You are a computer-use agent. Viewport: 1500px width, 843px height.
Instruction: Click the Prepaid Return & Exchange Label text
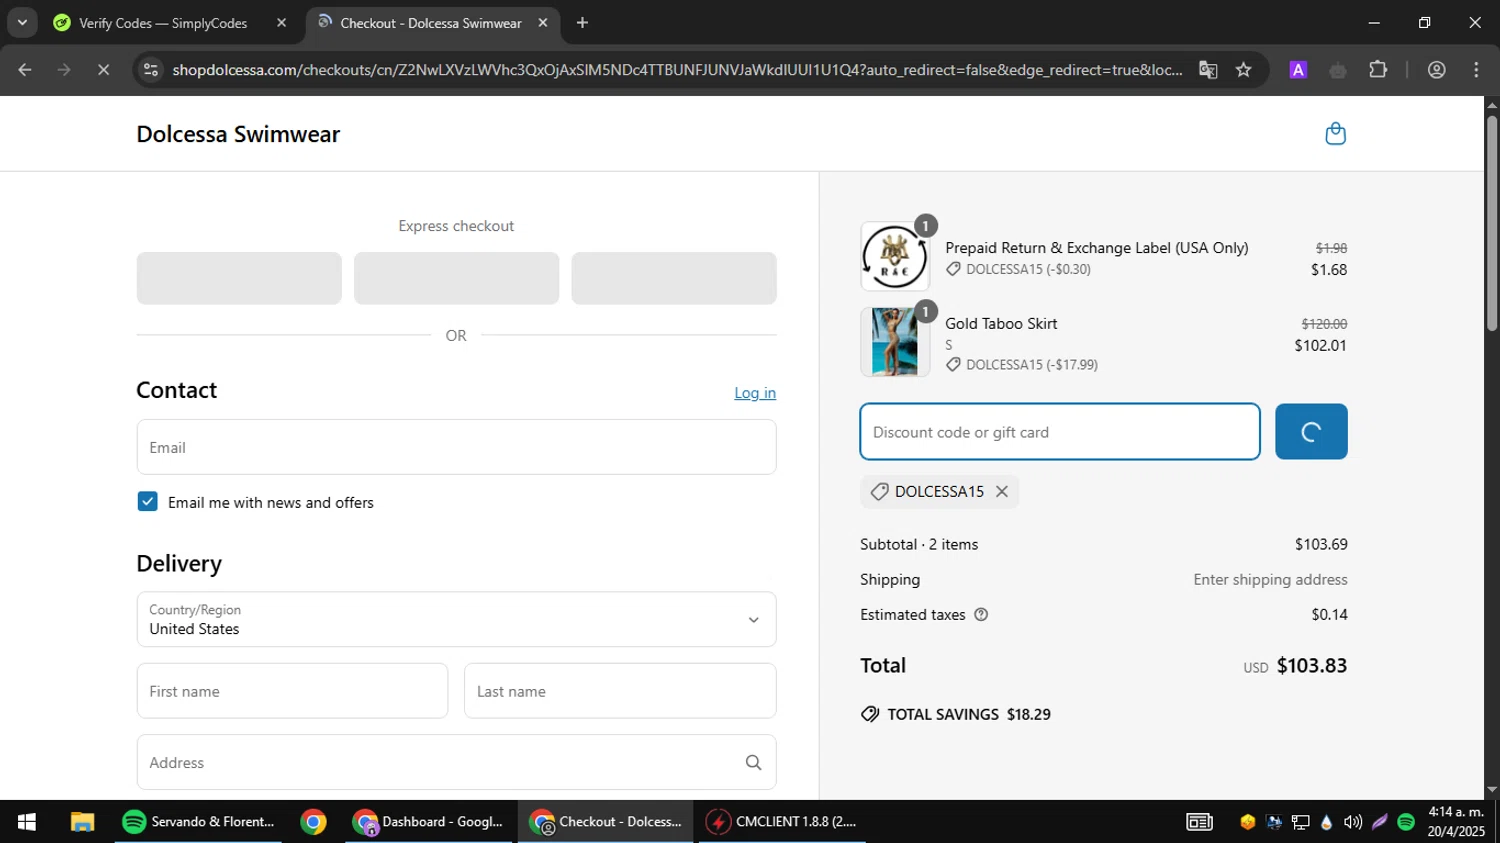(1097, 247)
